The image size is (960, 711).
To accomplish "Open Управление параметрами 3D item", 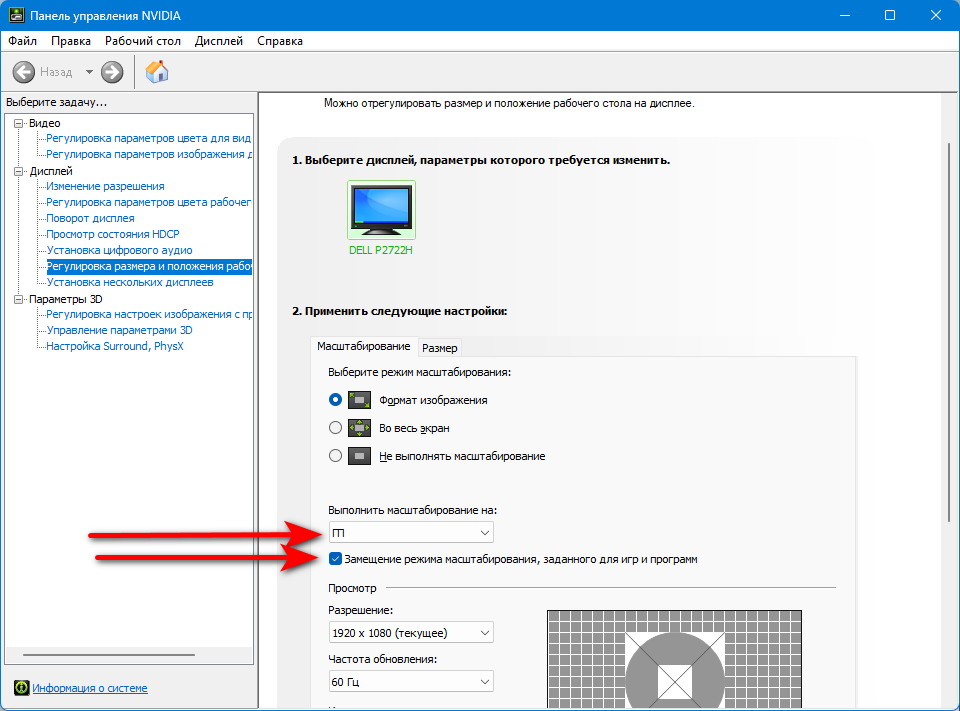I will [x=120, y=330].
